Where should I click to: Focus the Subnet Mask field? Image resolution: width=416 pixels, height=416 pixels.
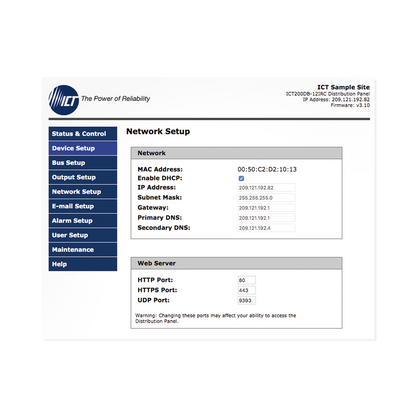tap(266, 198)
